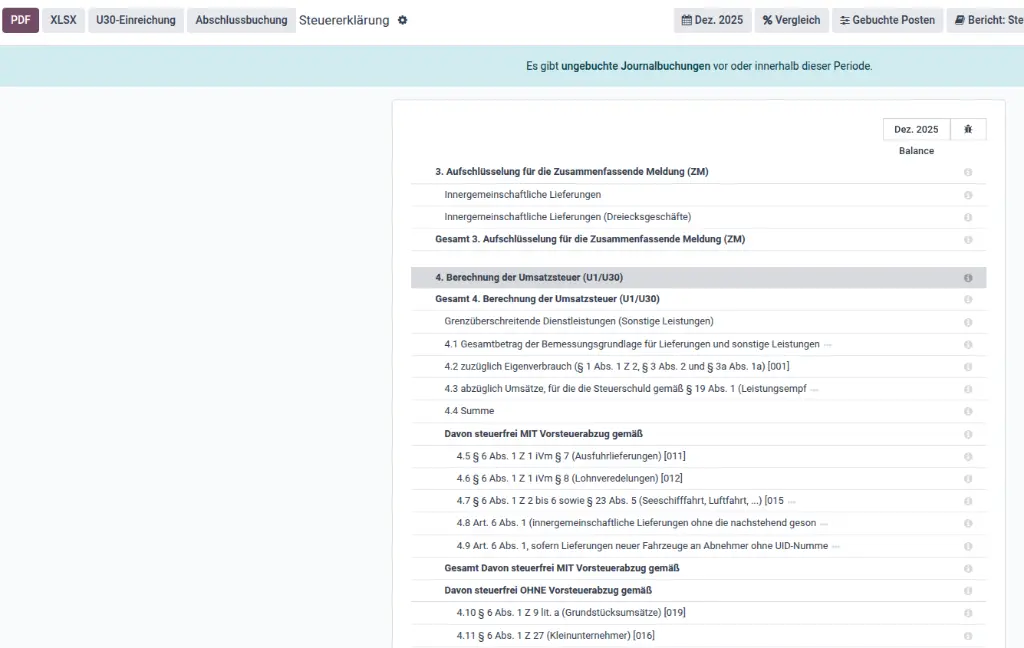The height and width of the screenshot is (648, 1024).
Task: Click info icon for Innergemeinschaftliche Lieferungen (Dreiecksgeschäfte)
Action: [x=968, y=217]
